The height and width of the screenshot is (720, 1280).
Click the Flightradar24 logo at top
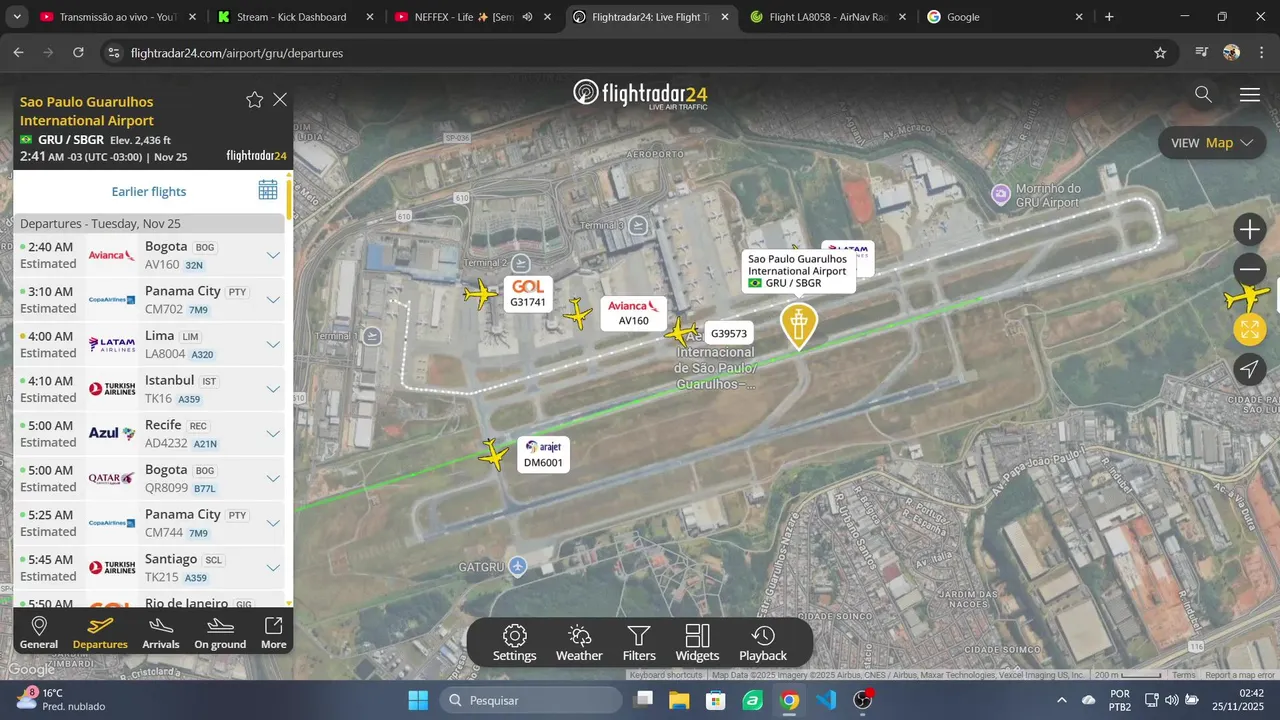pyautogui.click(x=640, y=94)
